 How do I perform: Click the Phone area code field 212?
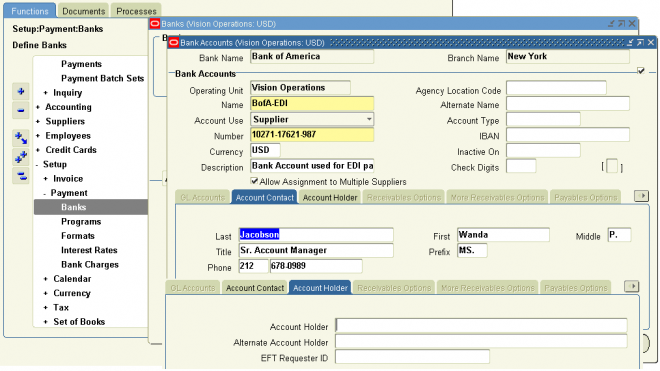point(253,266)
